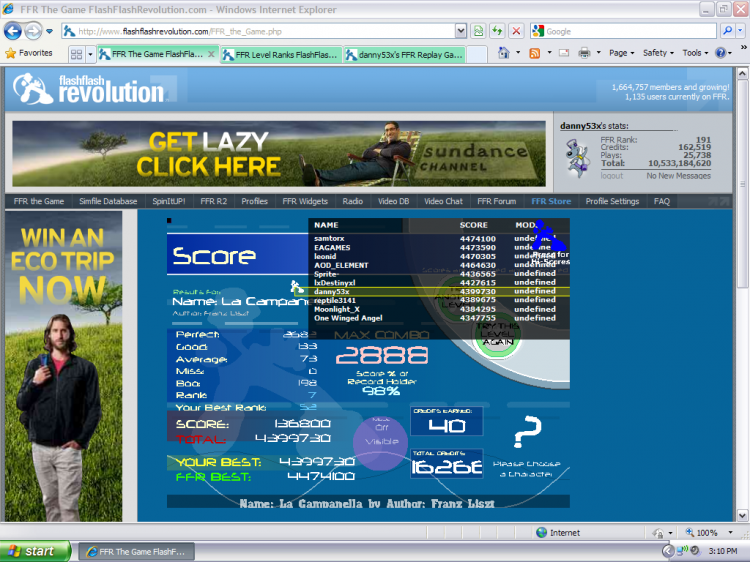
Task: Click green Try This Level Again button
Action: pyautogui.click(x=497, y=336)
